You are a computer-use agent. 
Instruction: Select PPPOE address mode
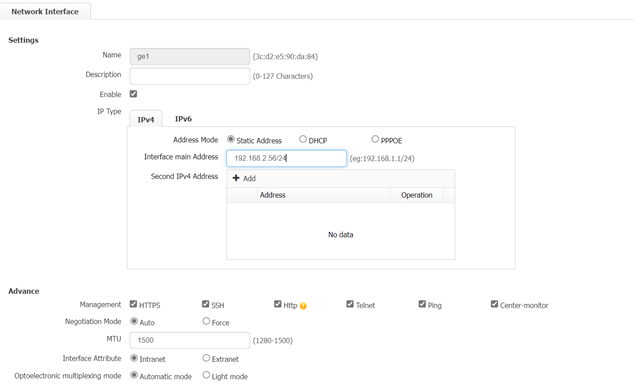coord(375,139)
